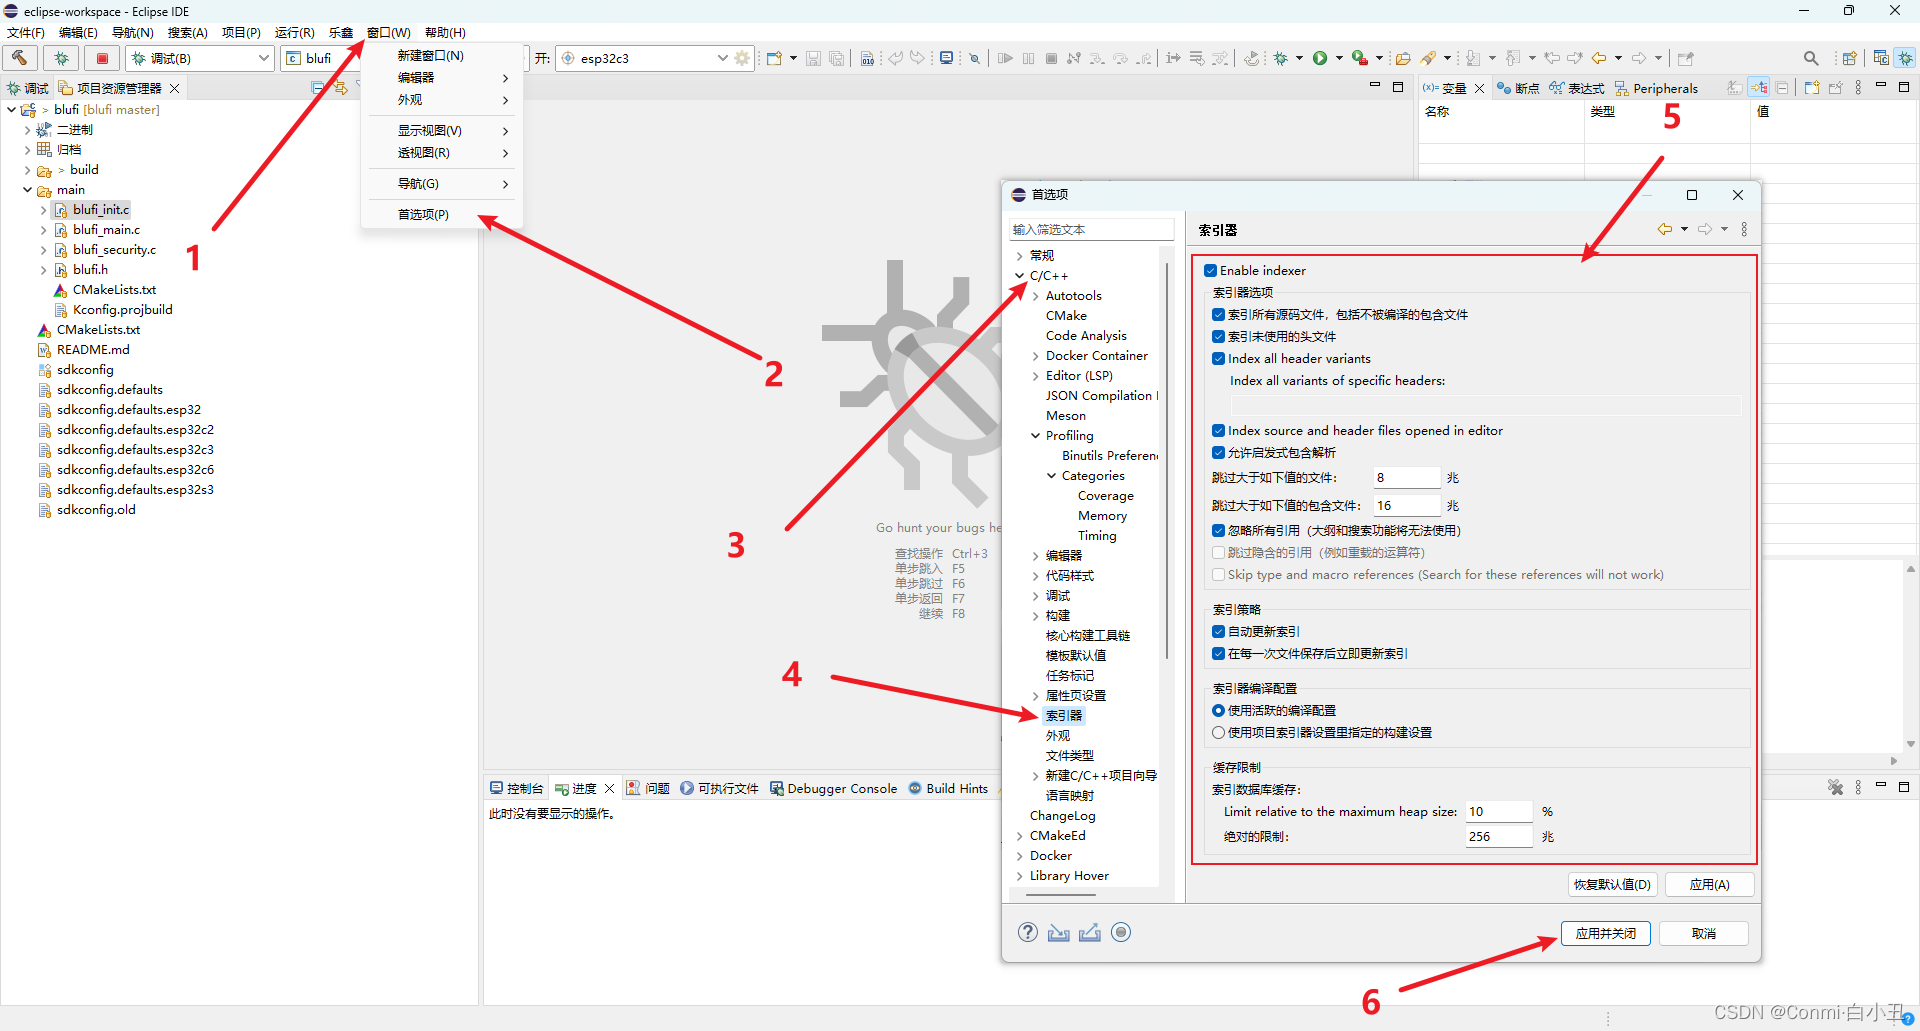Select 索引器 in the preferences tree
1920x1031 pixels.
point(1064,715)
